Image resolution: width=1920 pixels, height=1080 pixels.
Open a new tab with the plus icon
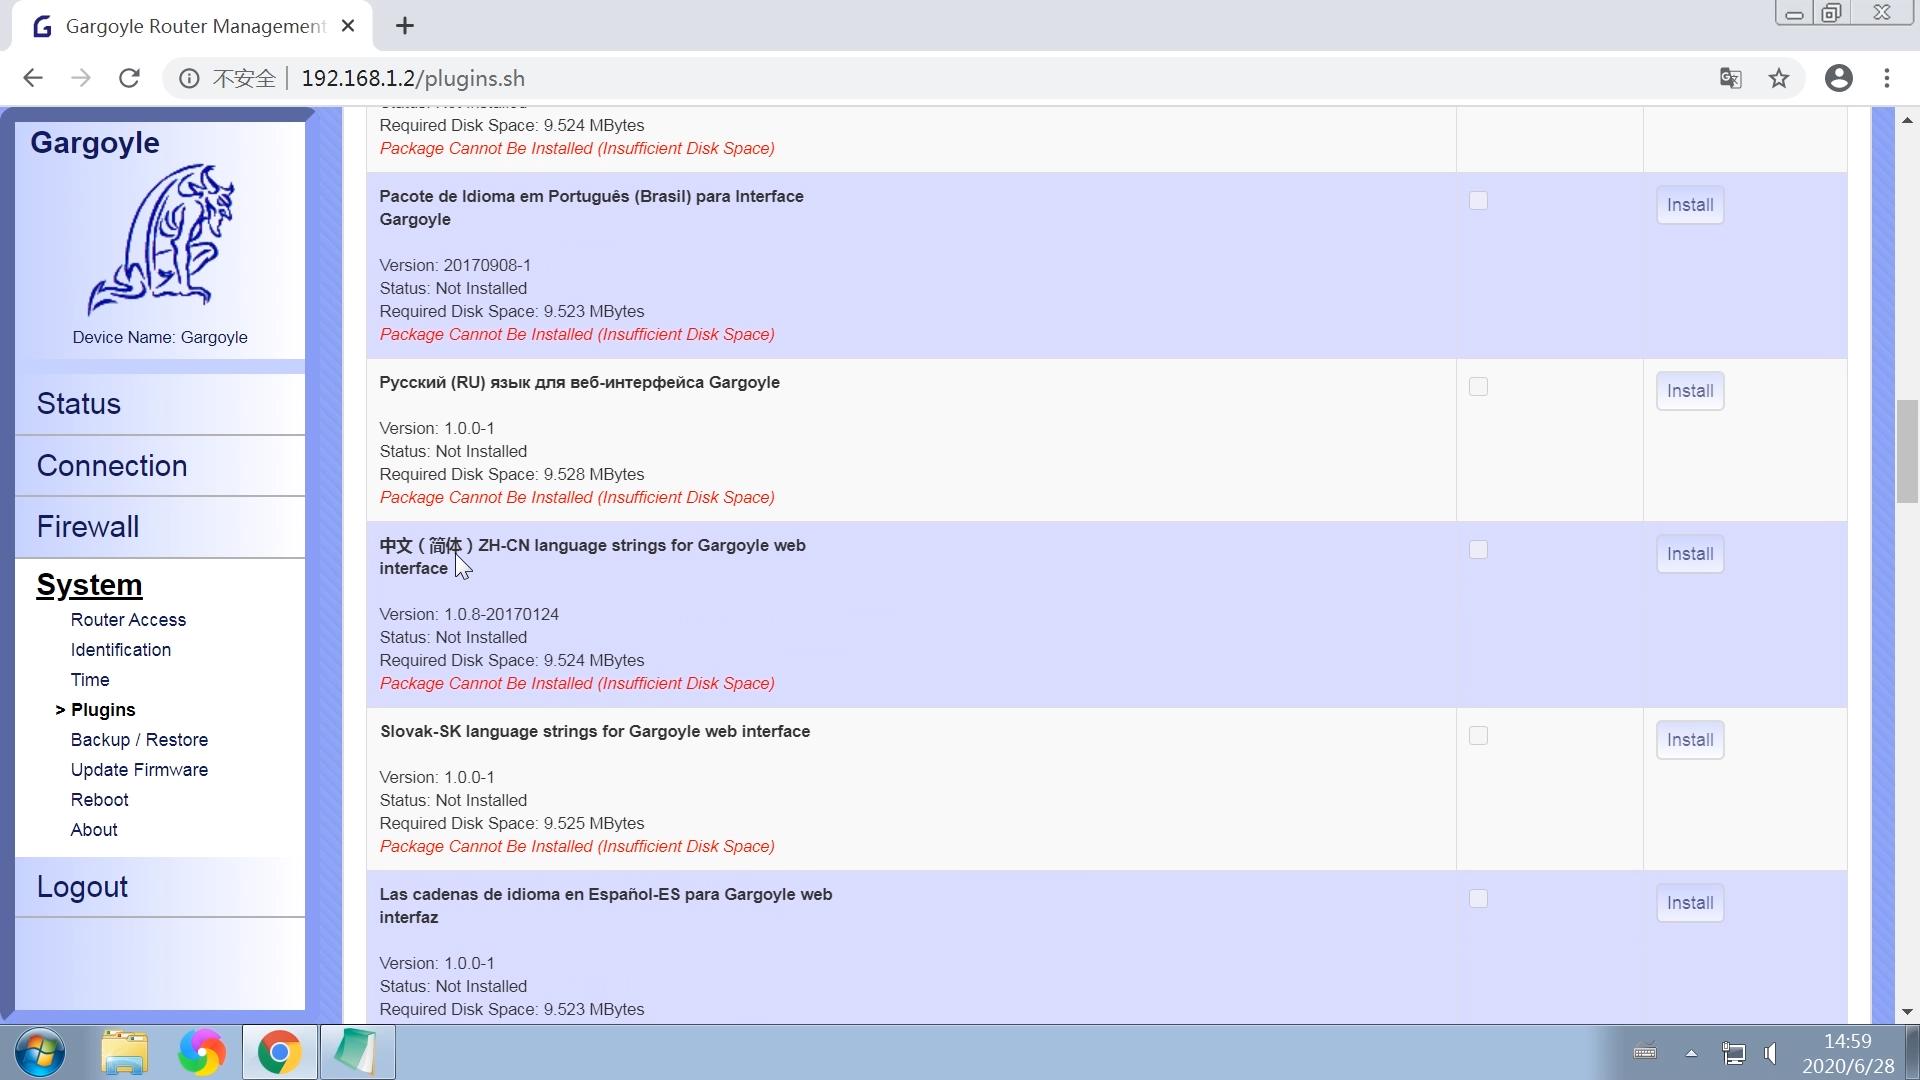click(405, 26)
